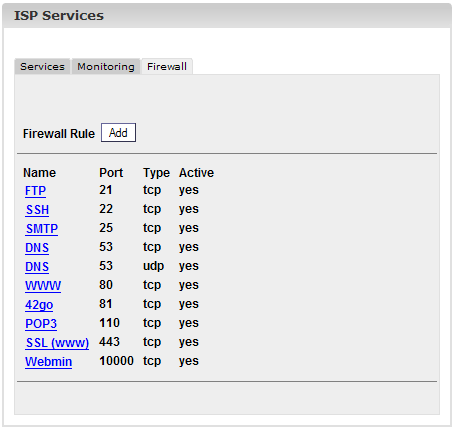The width and height of the screenshot is (456, 431).
Task: Click the Type column header
Action: [156, 173]
